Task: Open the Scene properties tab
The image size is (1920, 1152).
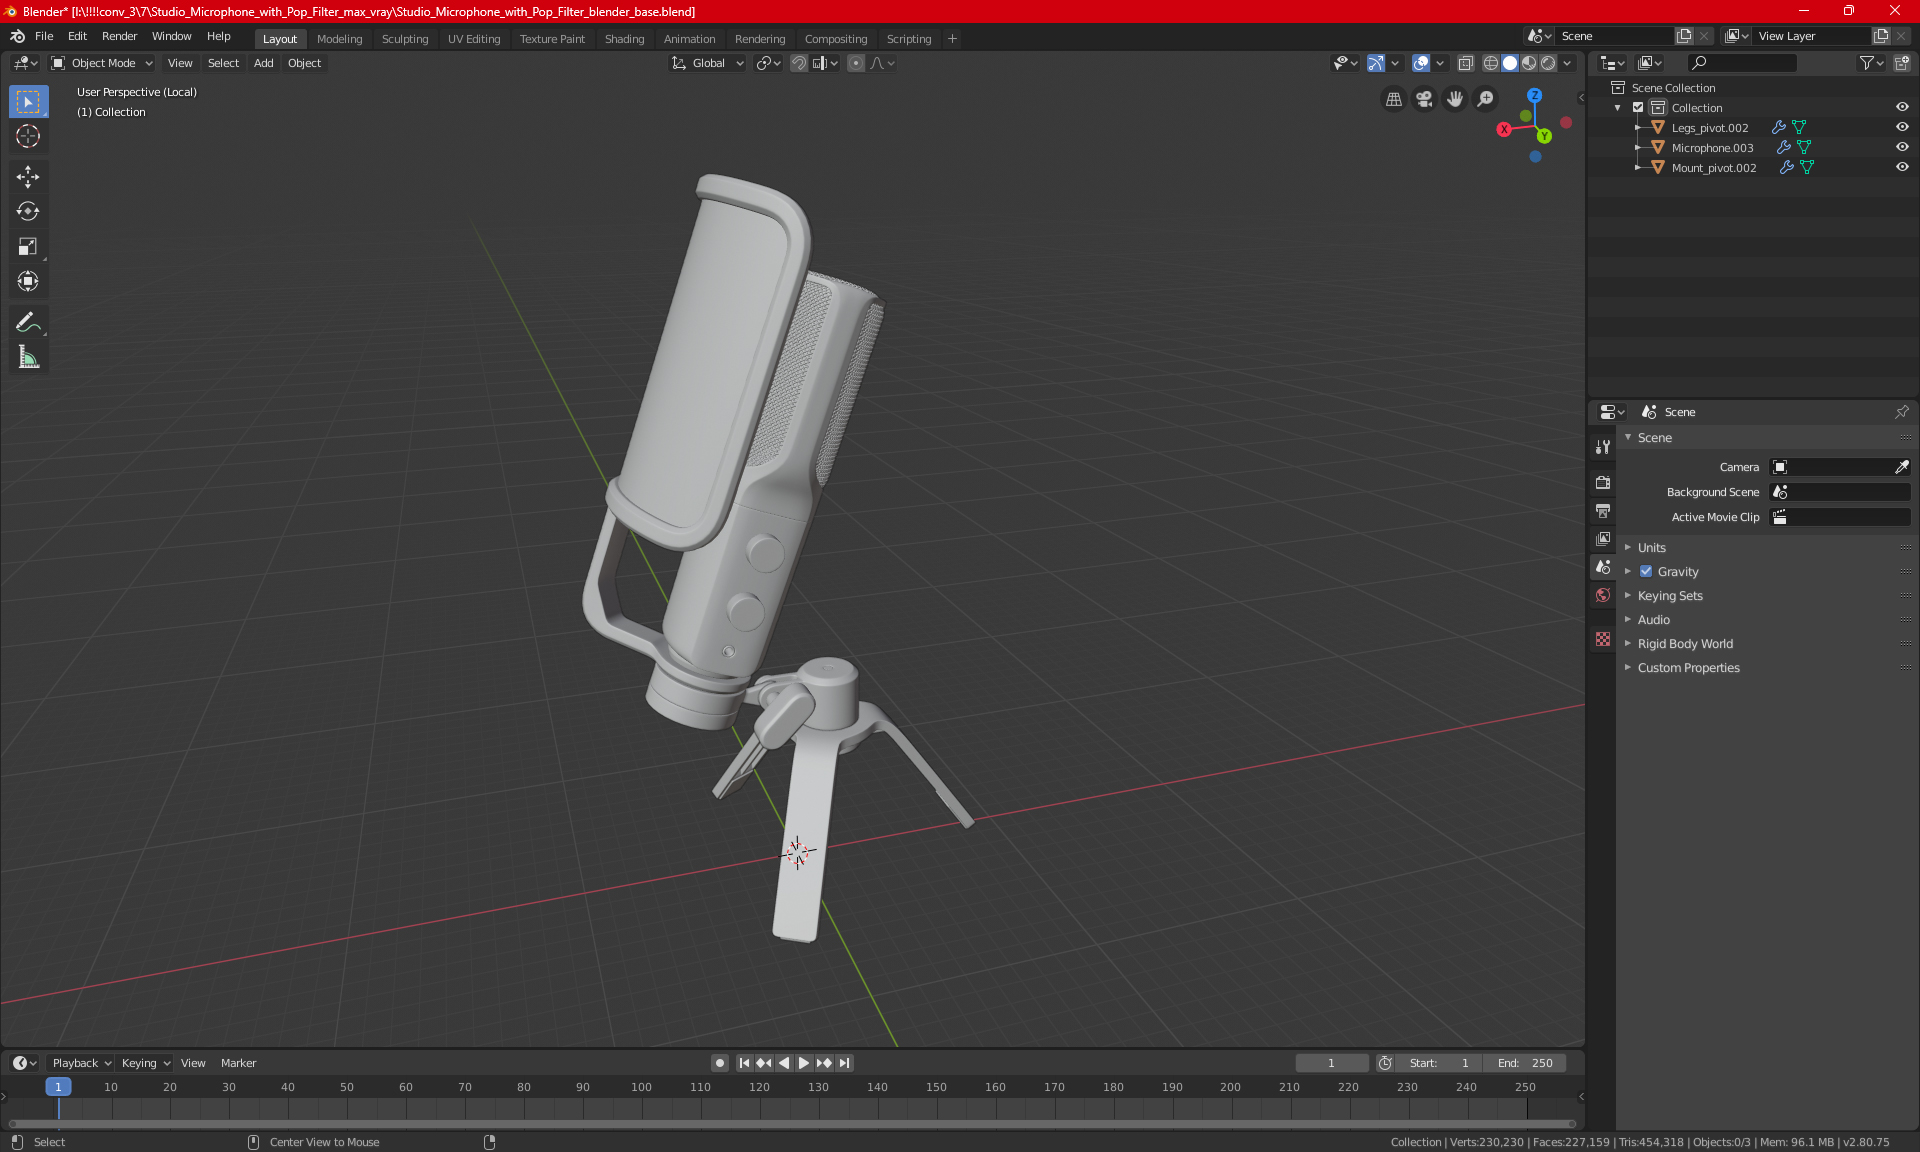Action: point(1603,566)
